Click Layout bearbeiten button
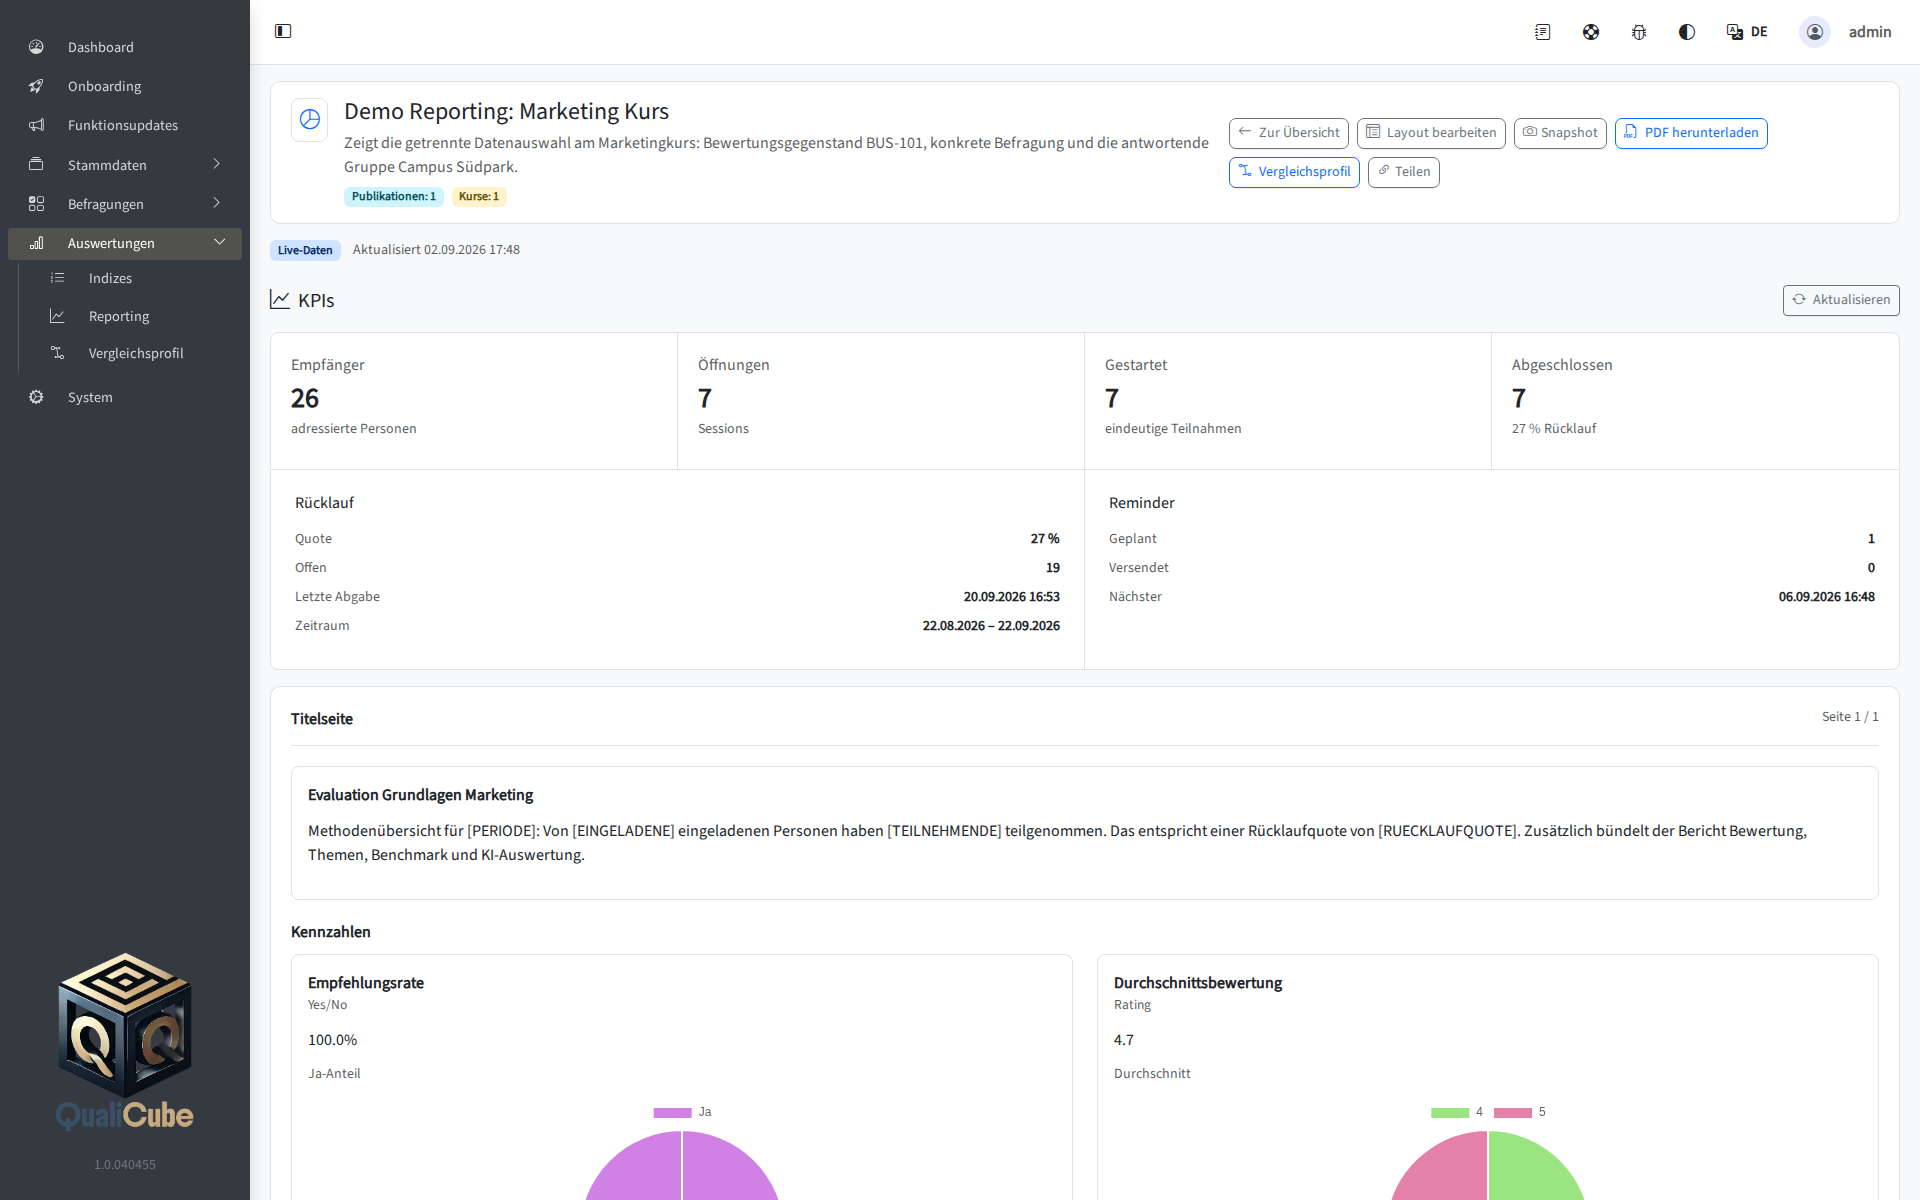 pos(1430,133)
